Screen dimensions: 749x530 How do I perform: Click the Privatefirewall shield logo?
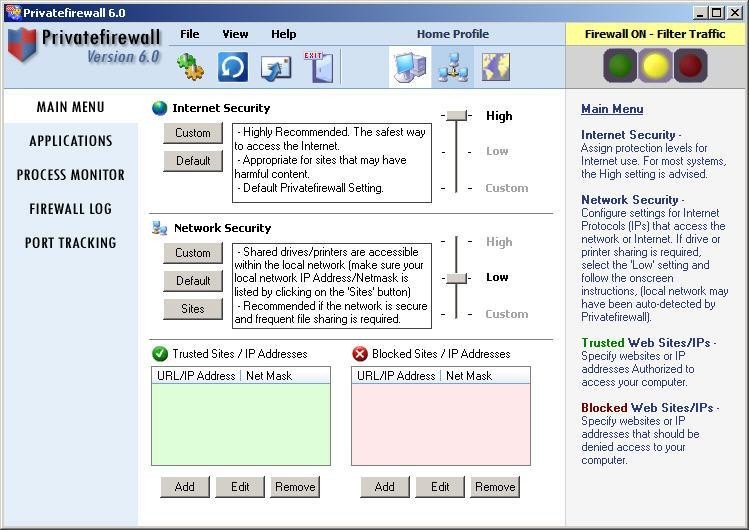pos(22,45)
